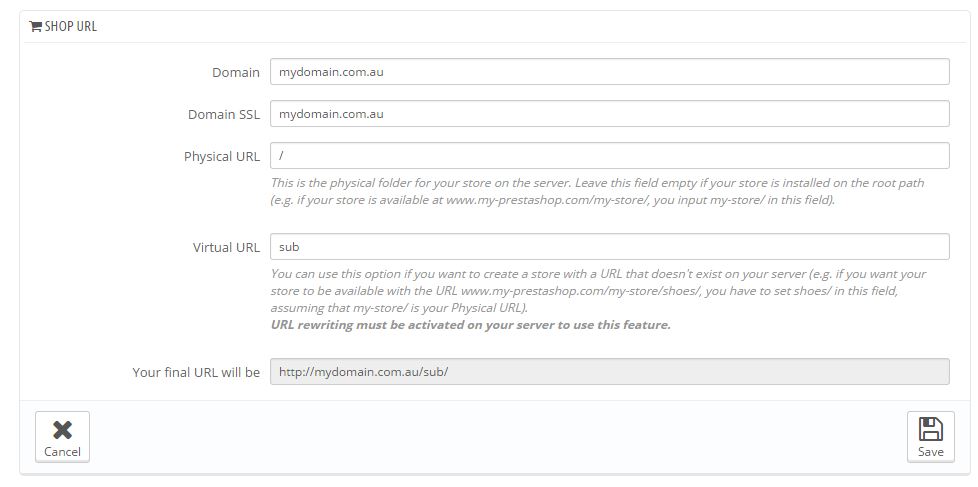
Task: Click the 'Your final URL will be' label
Action: click(x=196, y=373)
